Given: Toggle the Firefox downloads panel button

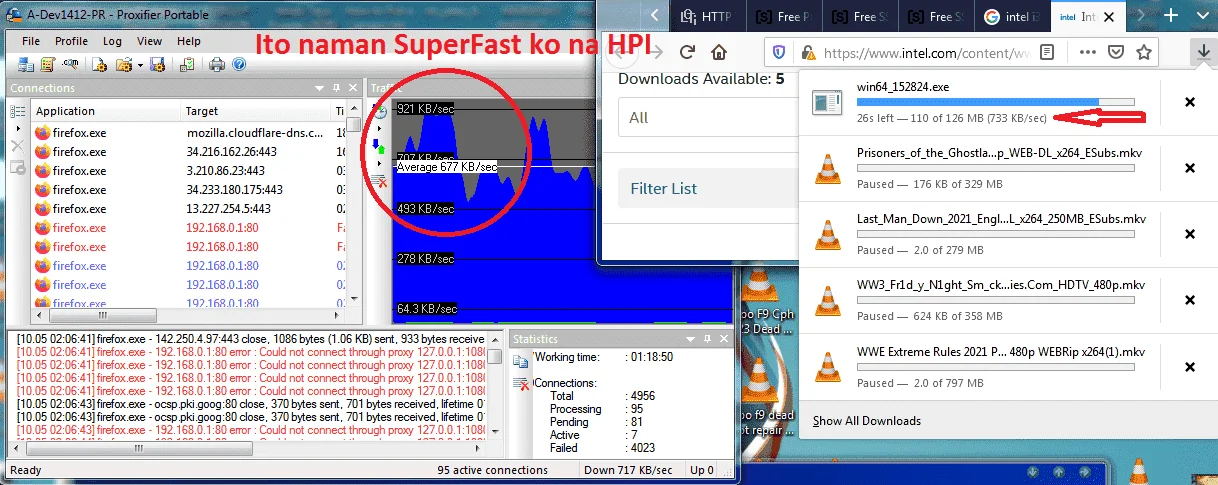Looking at the screenshot, I should [x=1202, y=52].
